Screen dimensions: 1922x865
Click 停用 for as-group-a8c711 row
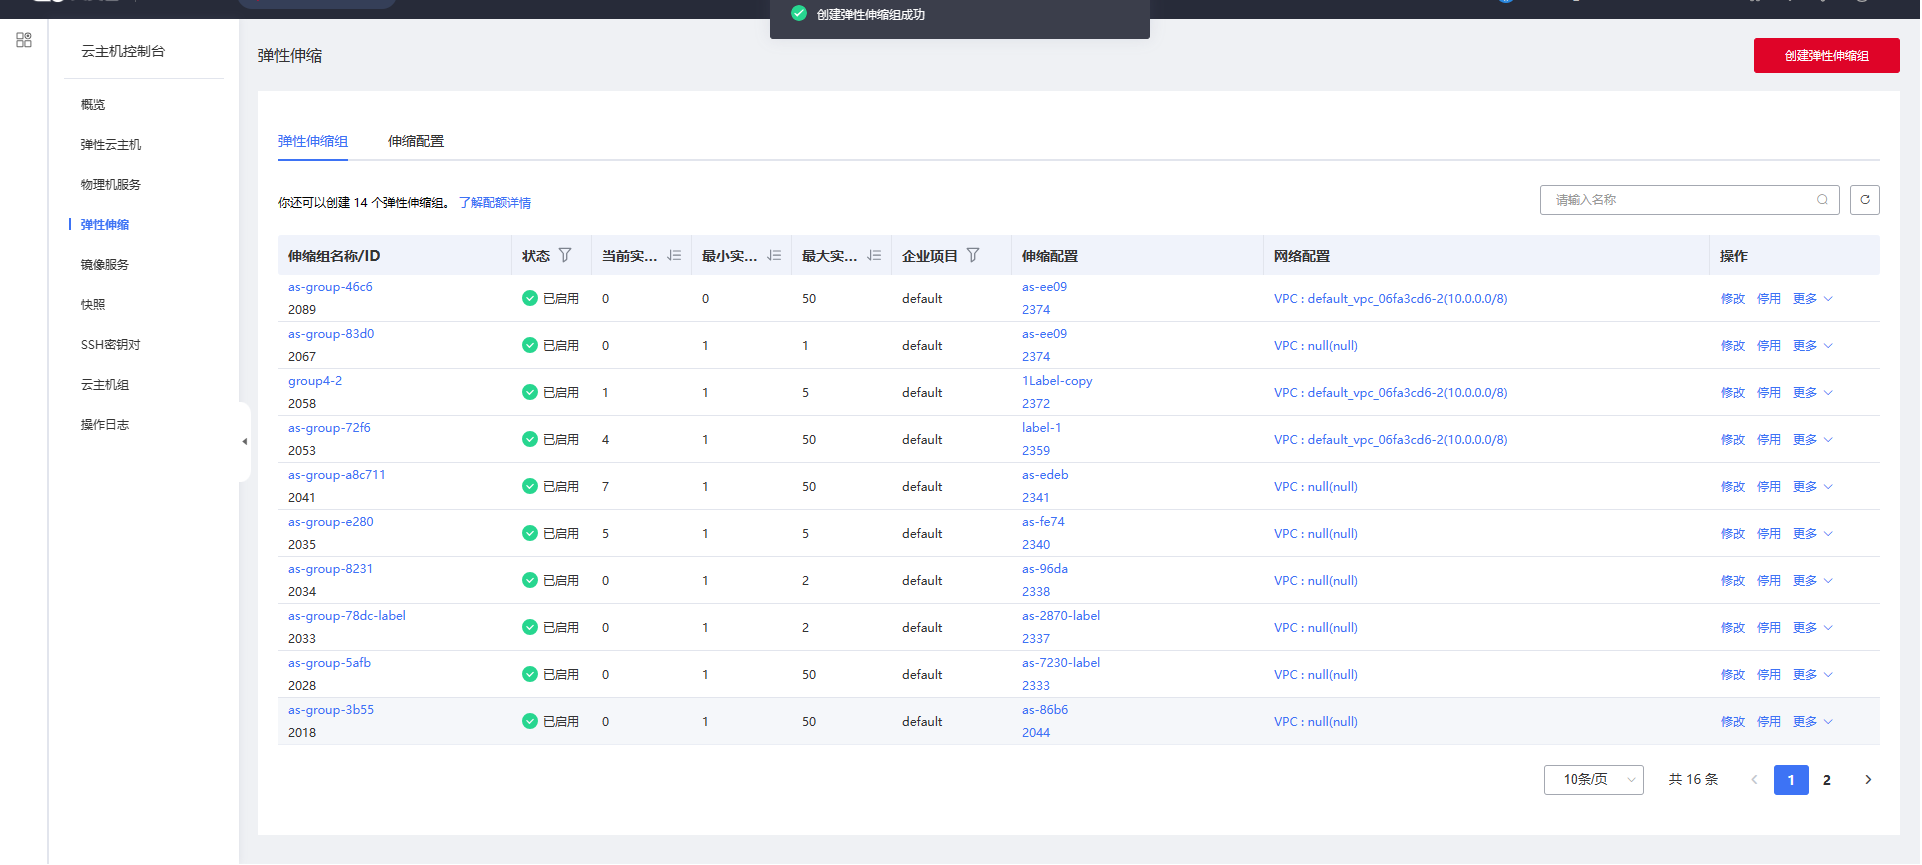tap(1768, 487)
